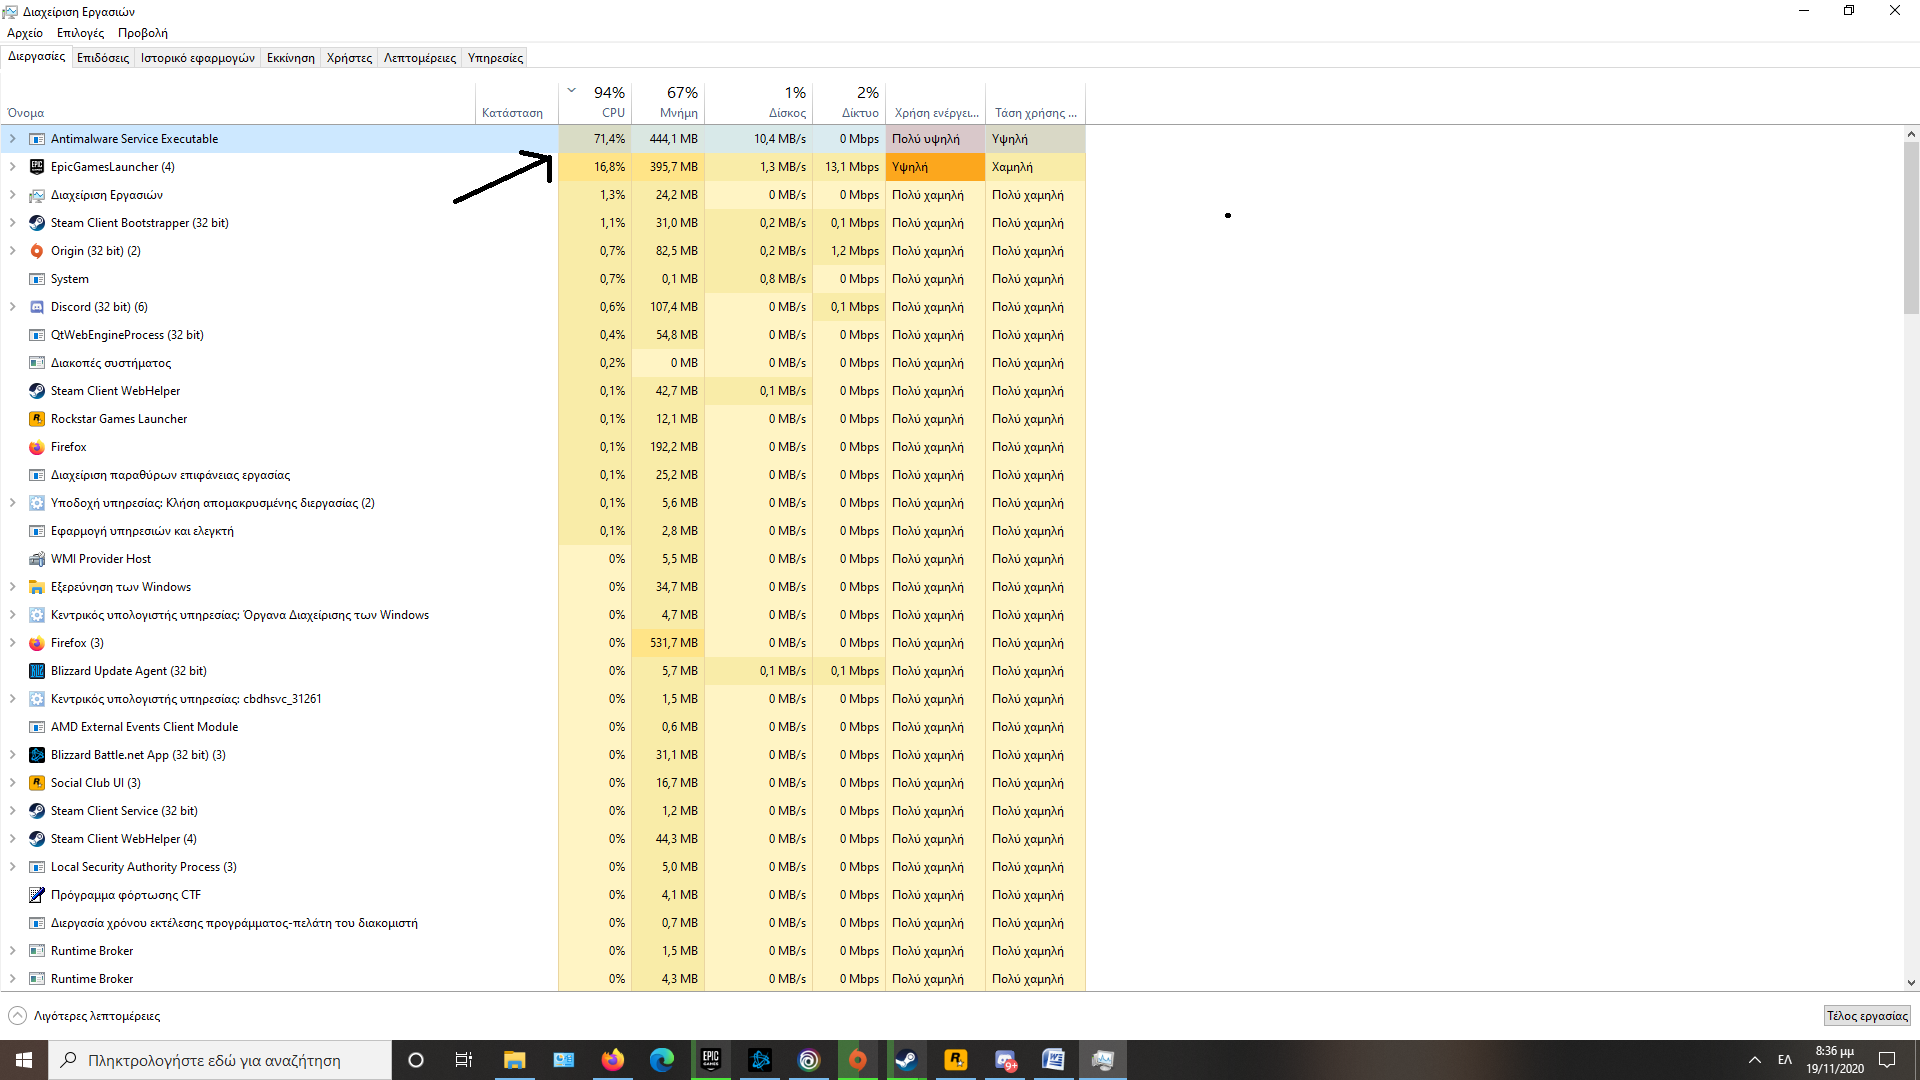Open Task View from the taskbar

pos(464,1060)
